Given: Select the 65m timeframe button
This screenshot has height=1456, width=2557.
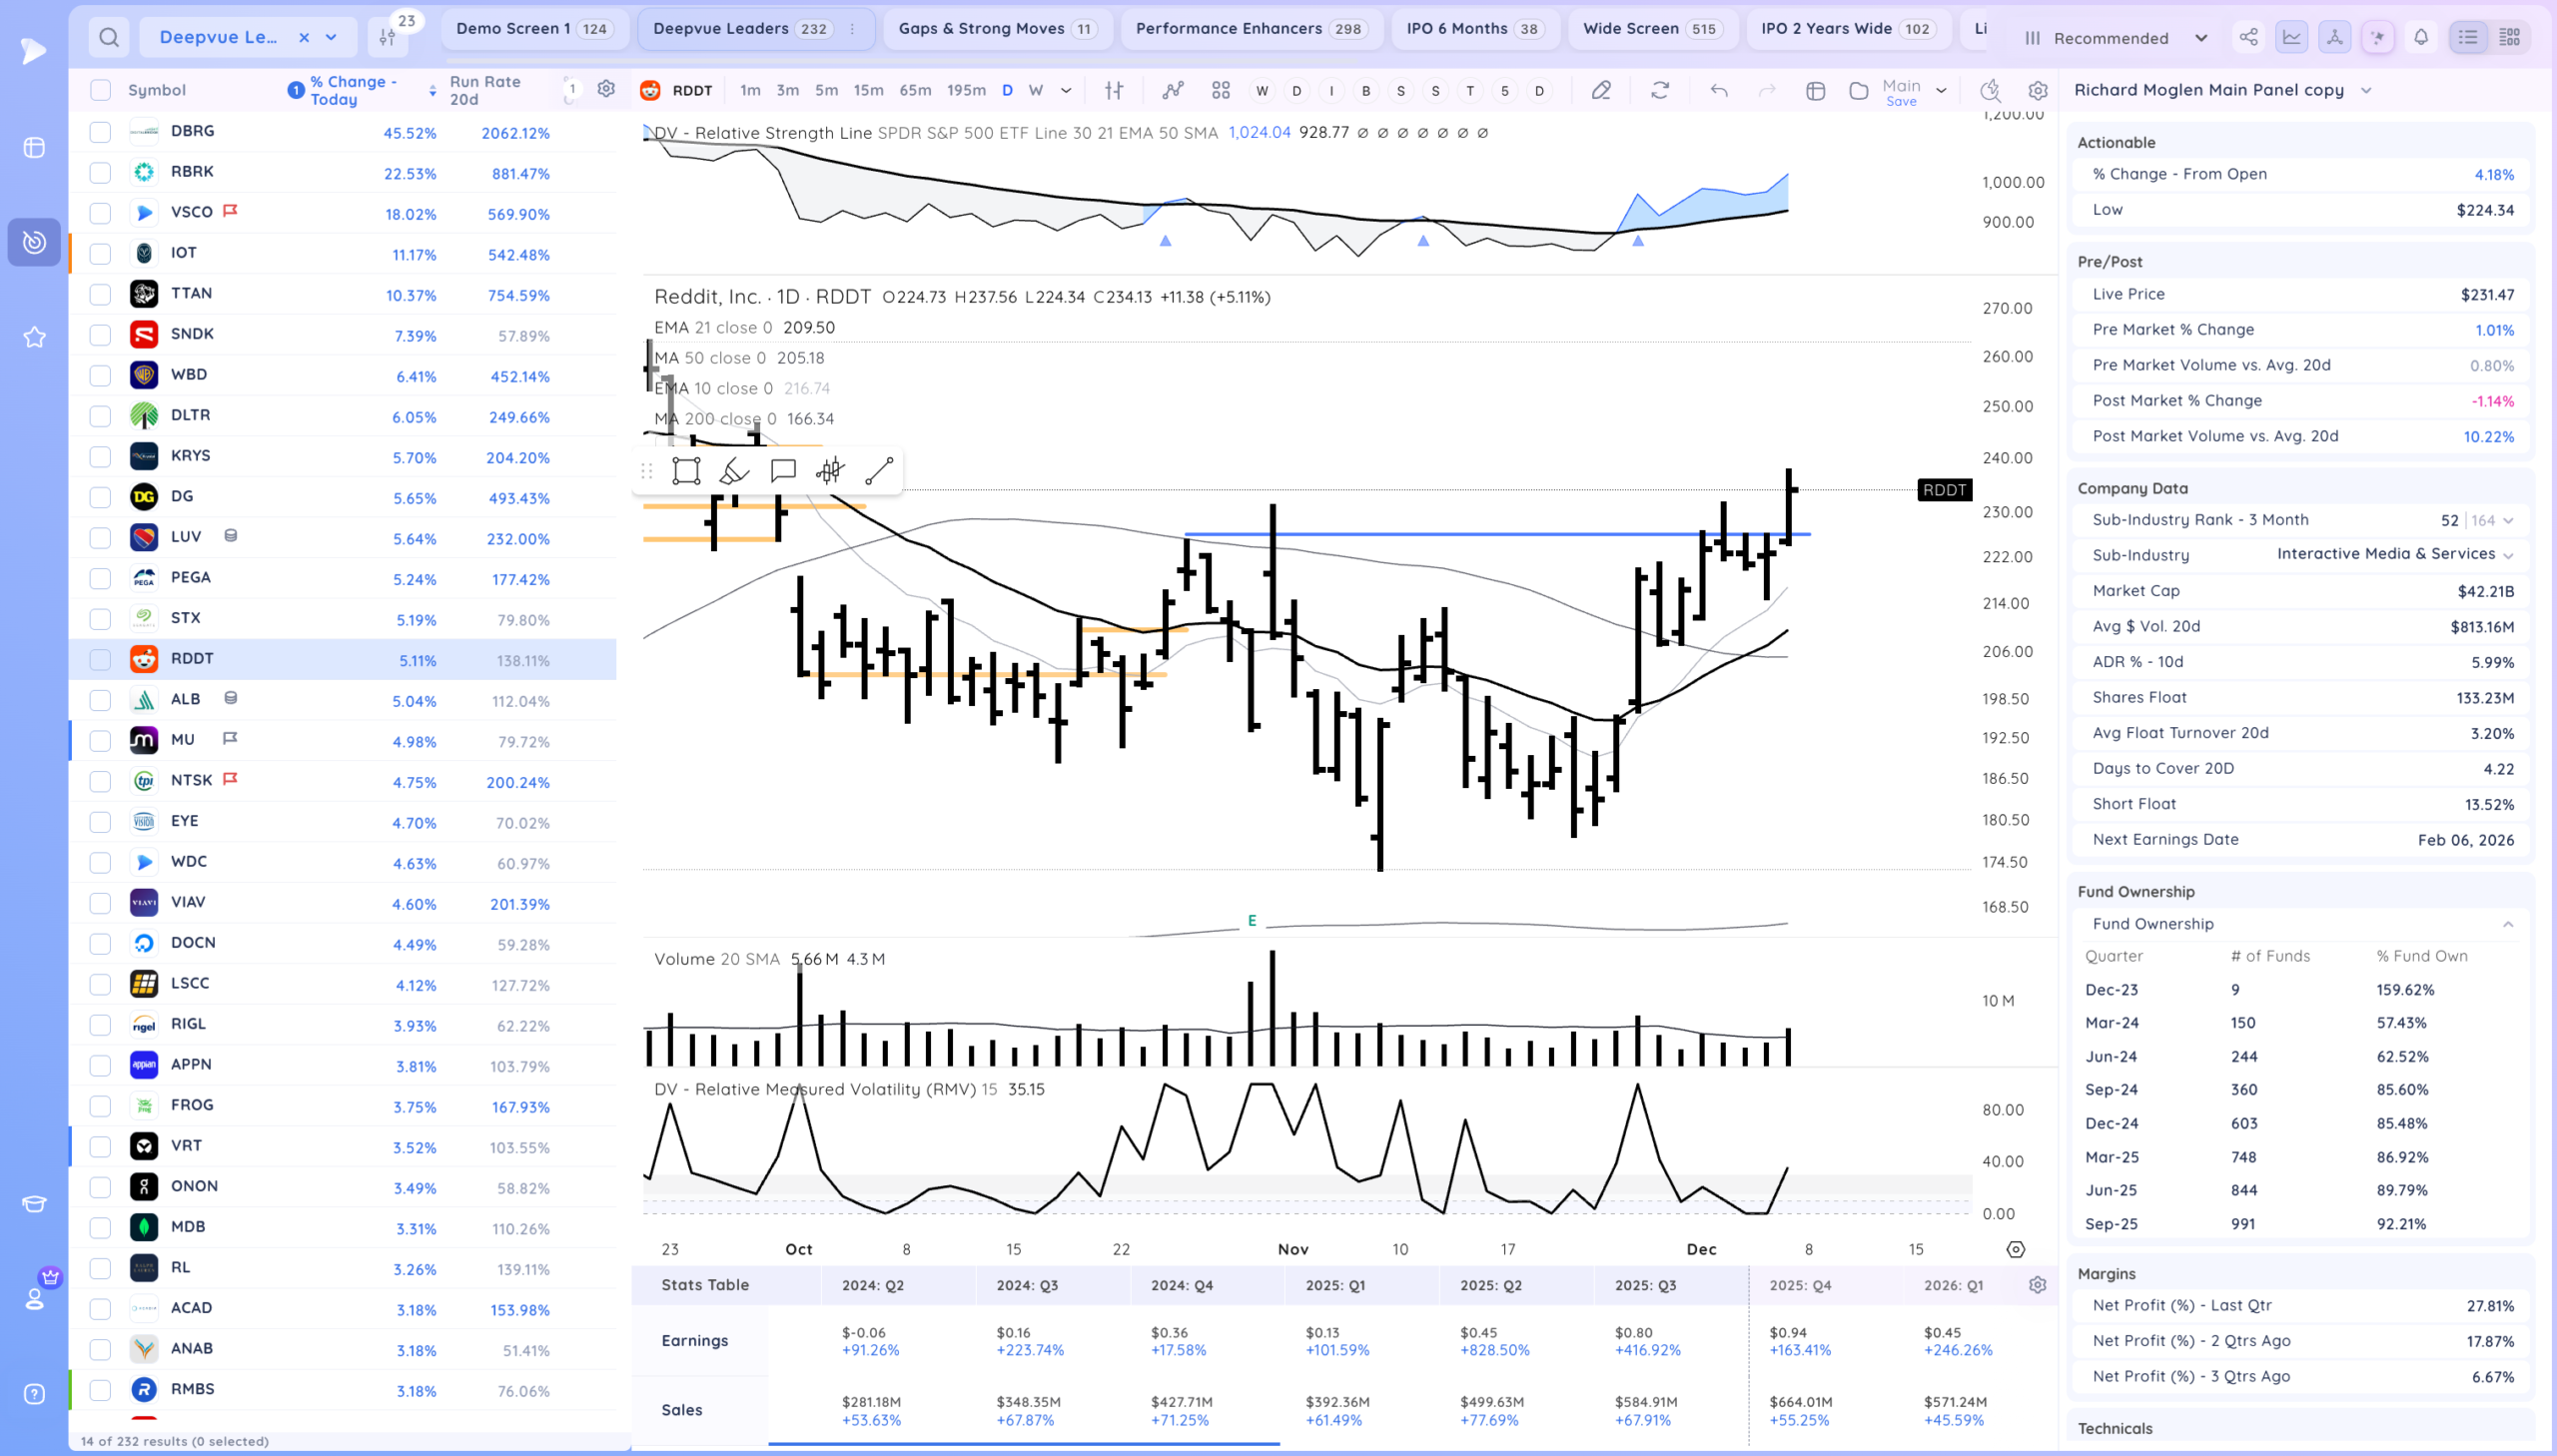Looking at the screenshot, I should (914, 91).
